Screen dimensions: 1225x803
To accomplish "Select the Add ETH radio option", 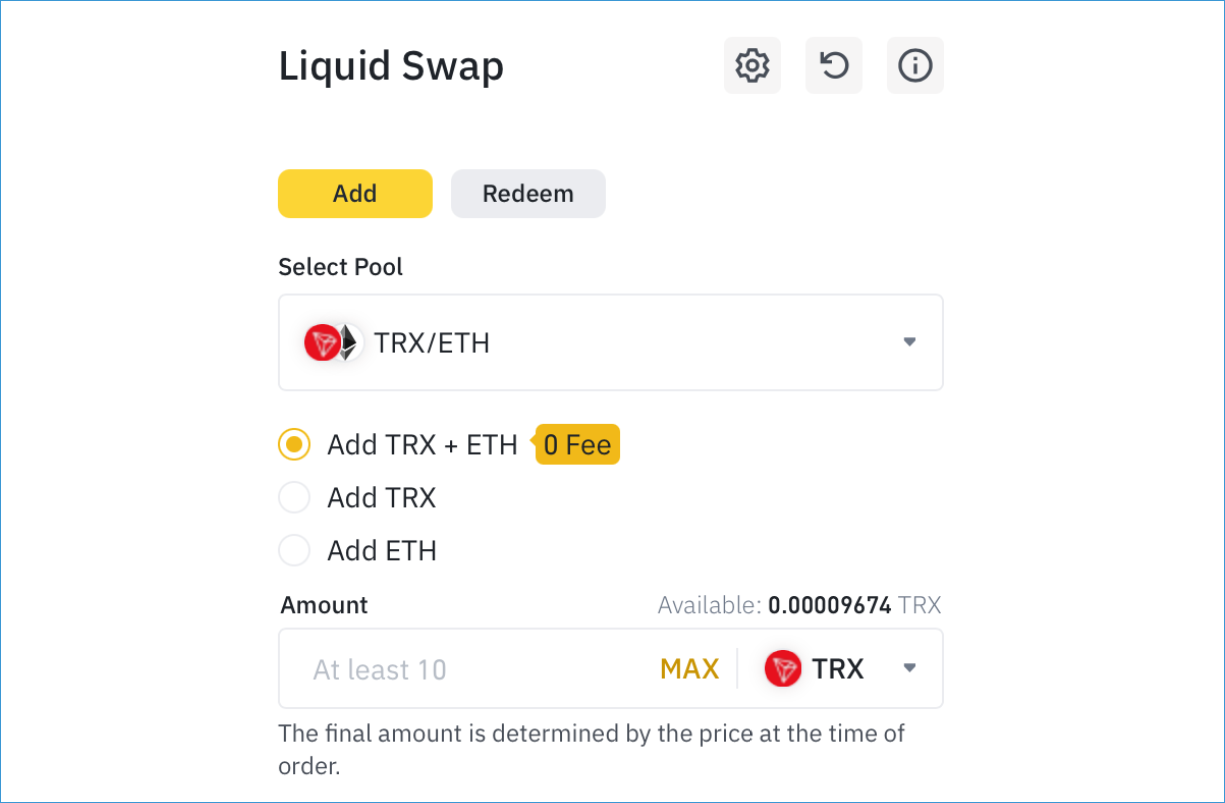I will pyautogui.click(x=294, y=550).
